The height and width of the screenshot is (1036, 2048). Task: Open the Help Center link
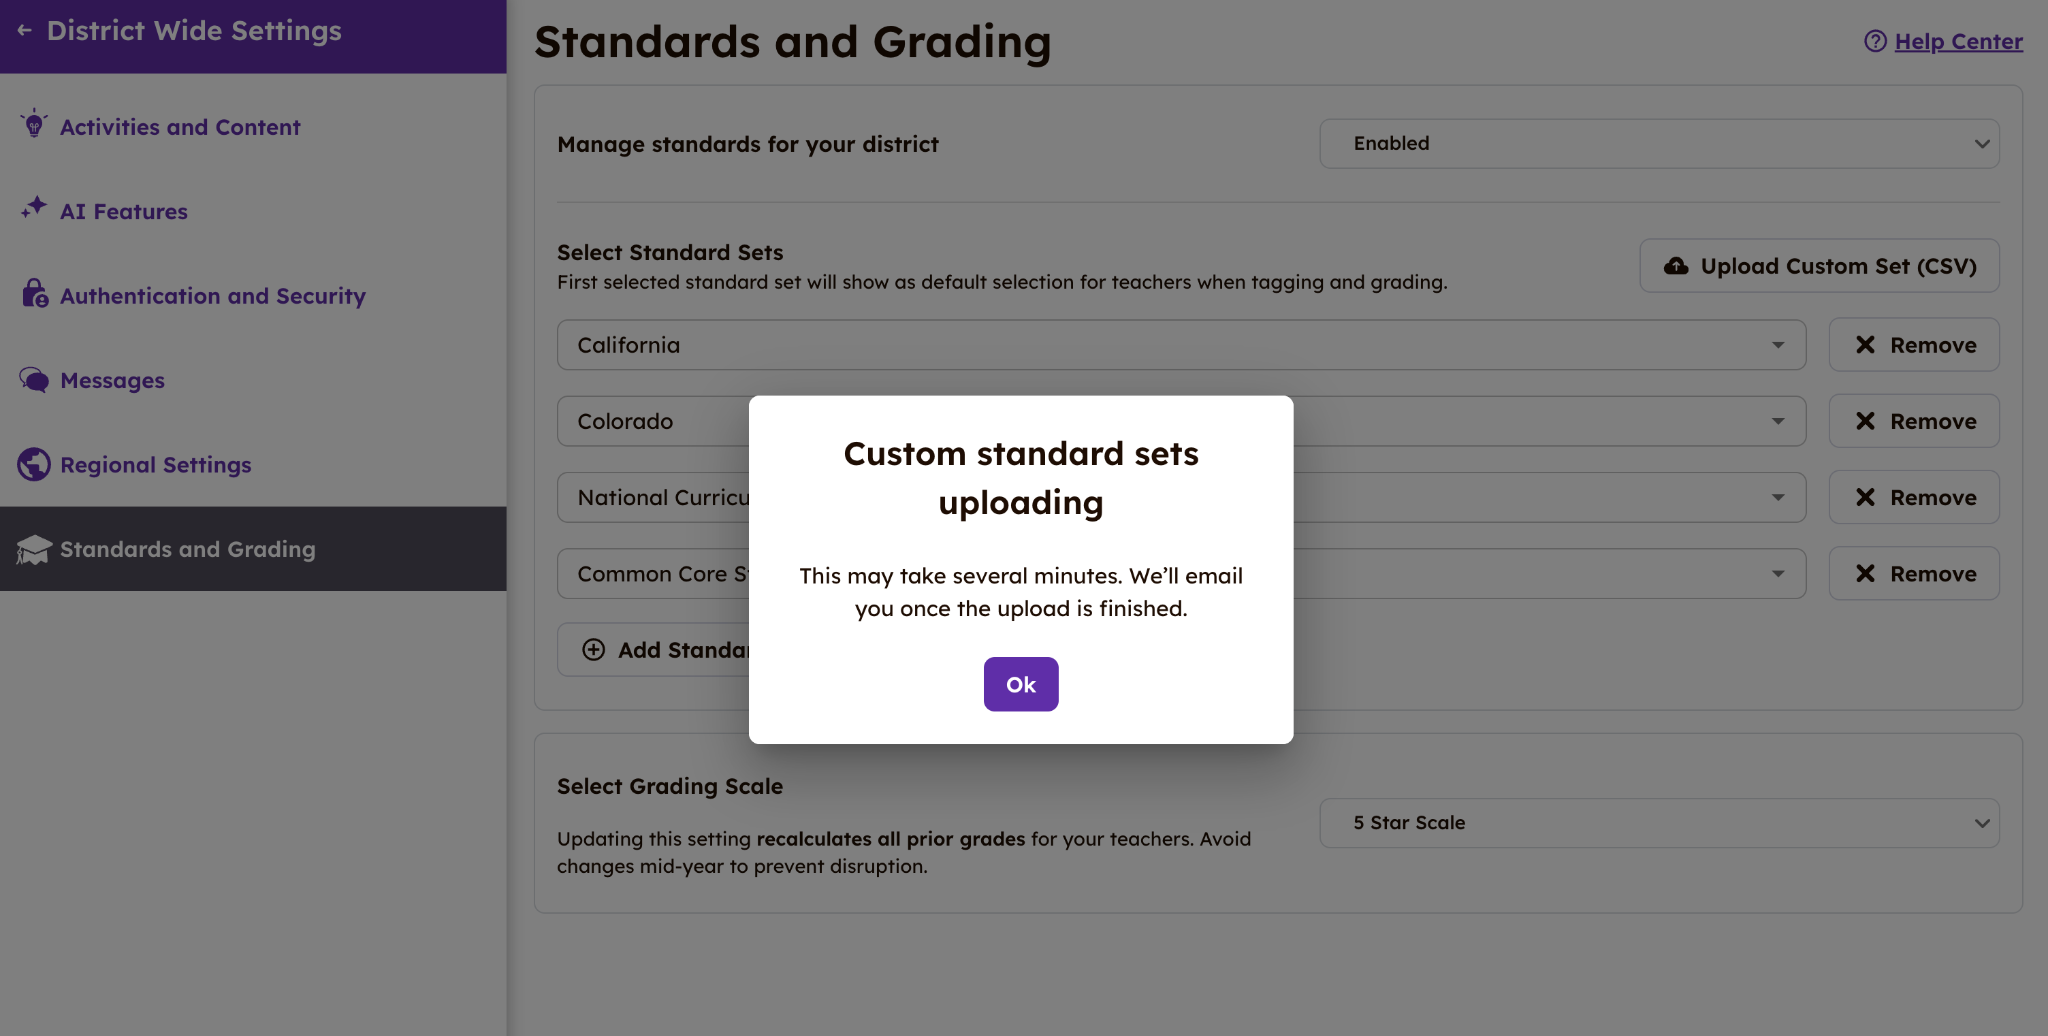[1958, 42]
